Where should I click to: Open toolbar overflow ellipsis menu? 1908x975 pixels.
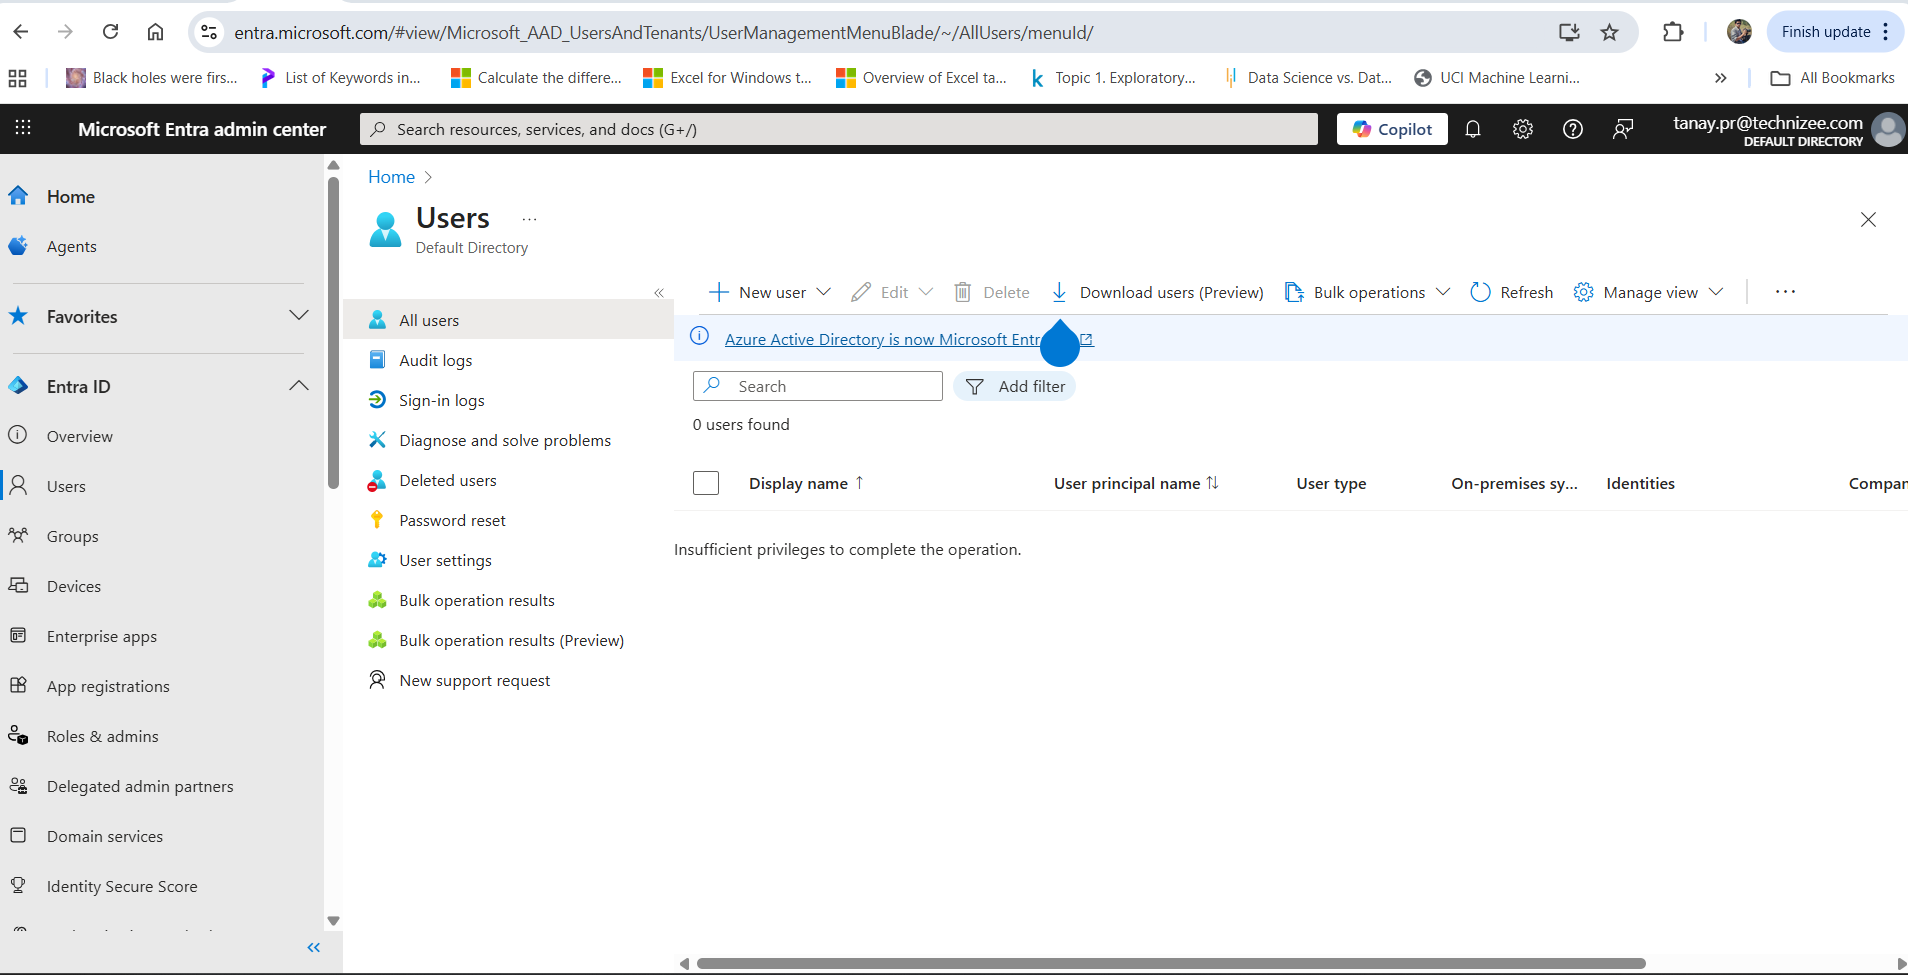click(1785, 292)
